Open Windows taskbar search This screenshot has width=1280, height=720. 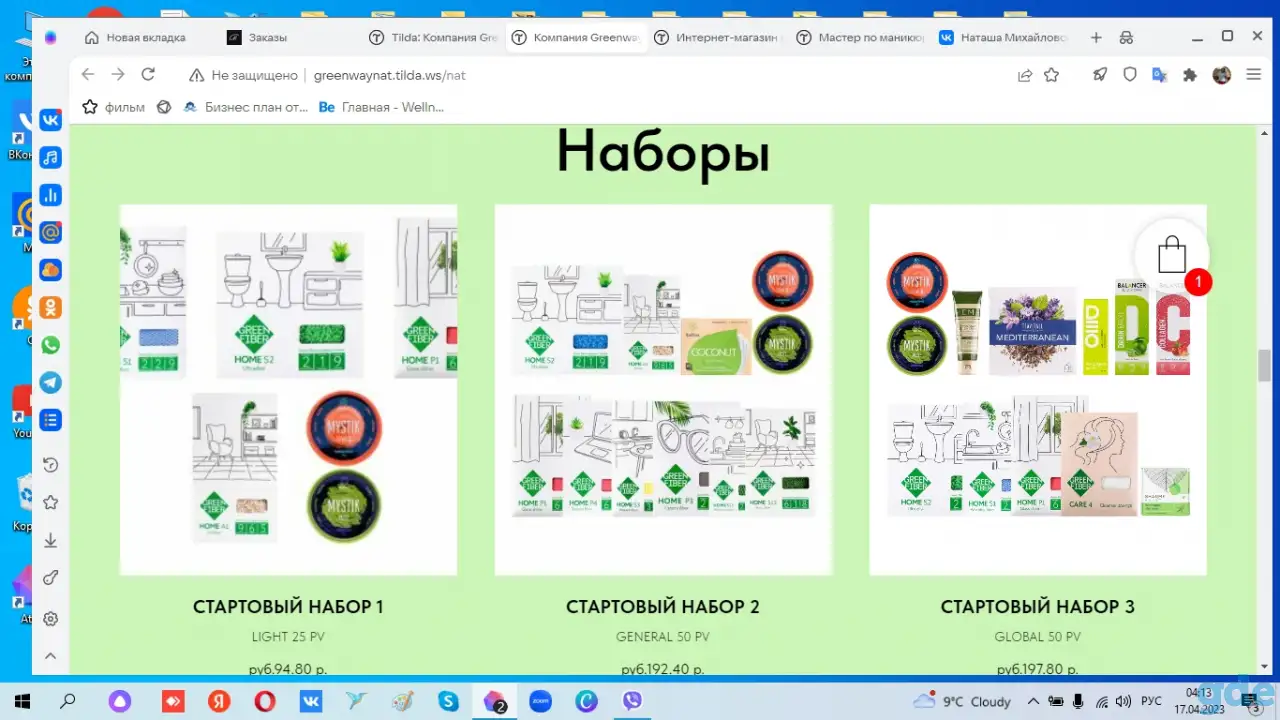[x=68, y=701]
